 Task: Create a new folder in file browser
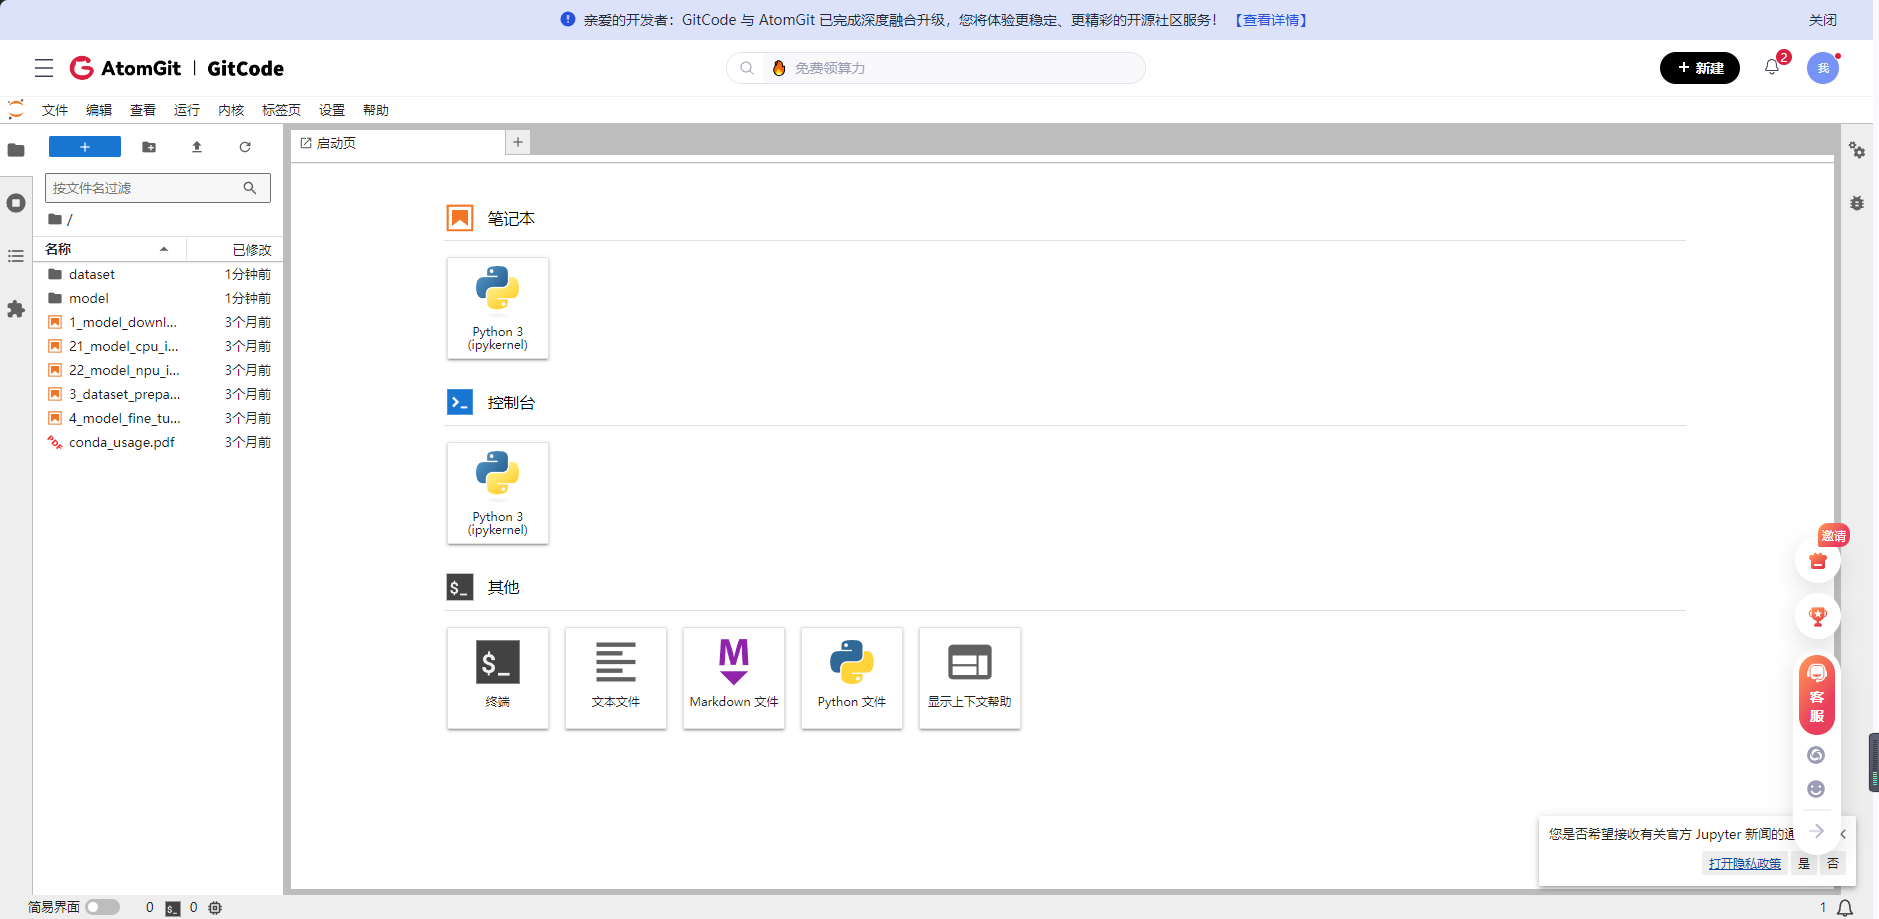(149, 147)
